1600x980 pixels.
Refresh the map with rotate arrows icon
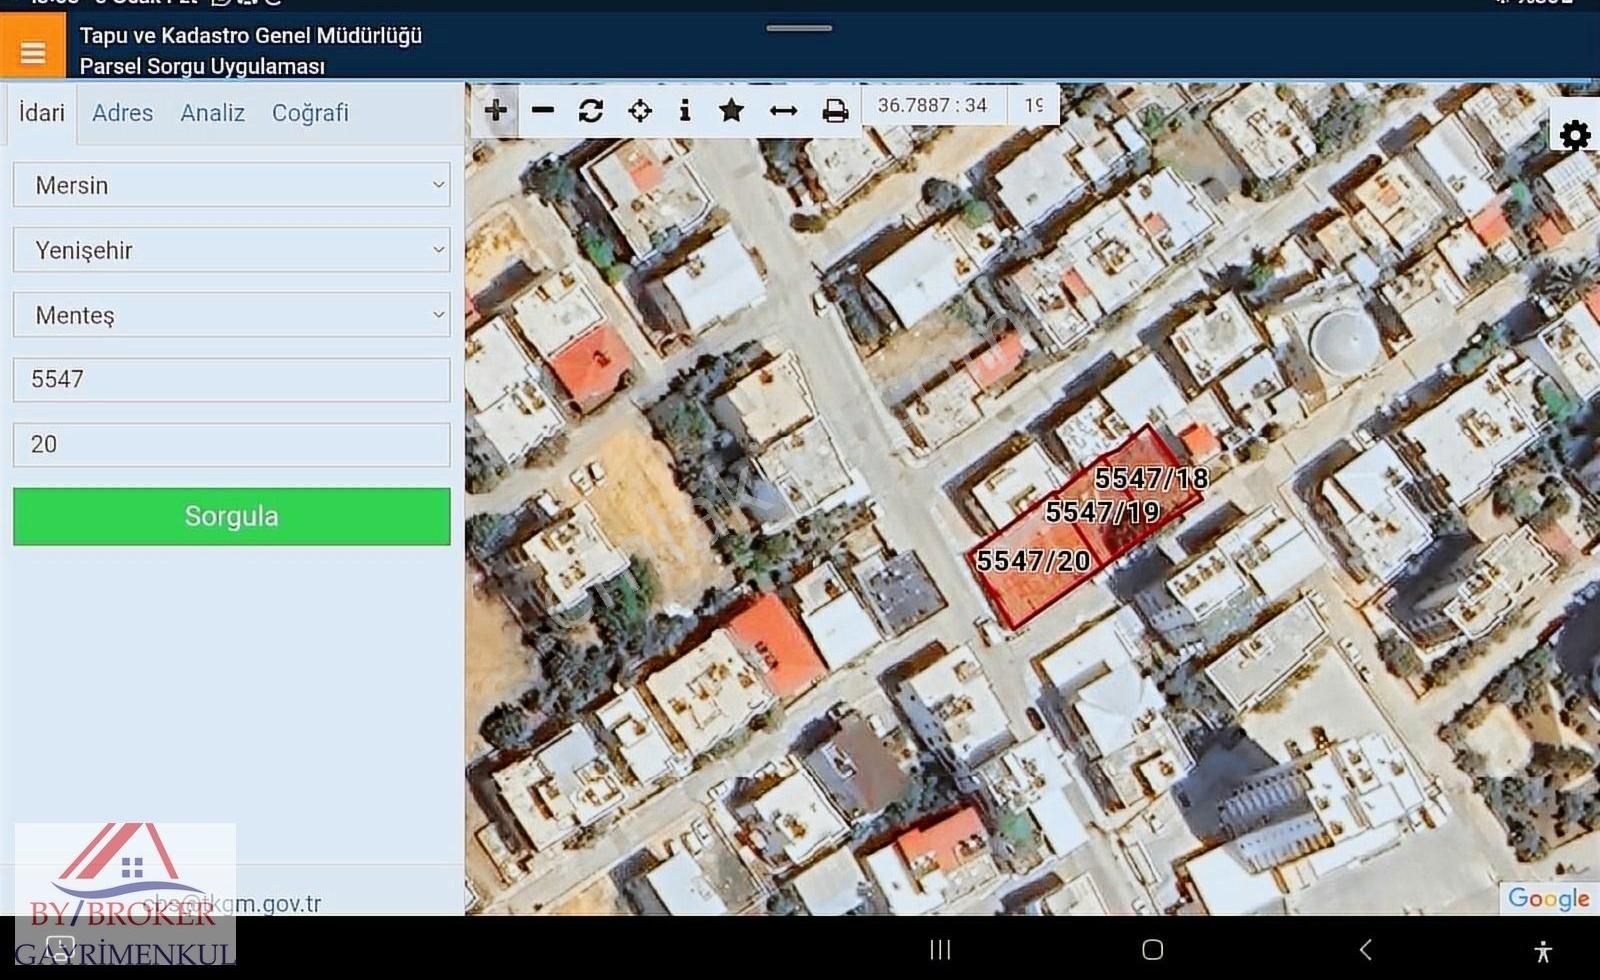[591, 110]
